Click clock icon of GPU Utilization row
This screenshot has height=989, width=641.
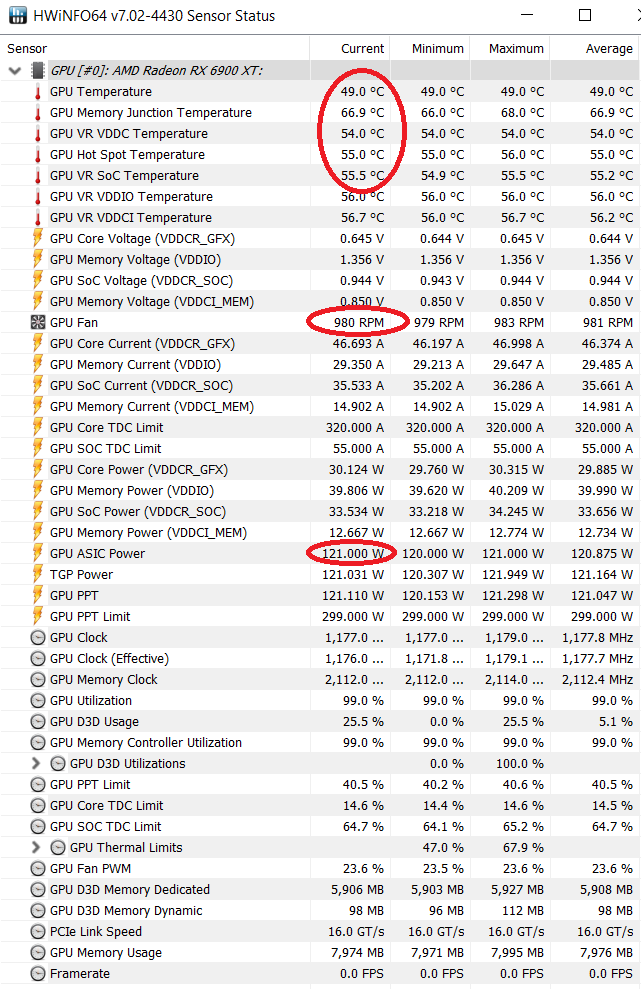pyautogui.click(x=38, y=701)
